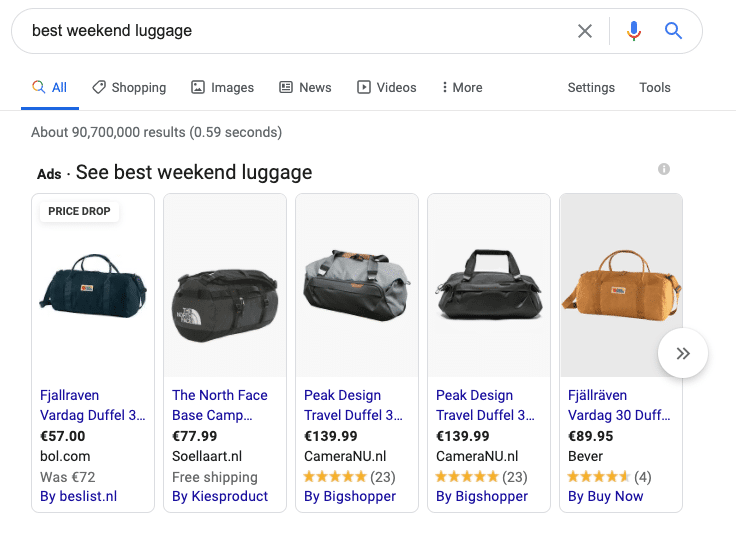Click the By Kiesproduct link
The width and height of the screenshot is (736, 535).
click(220, 496)
